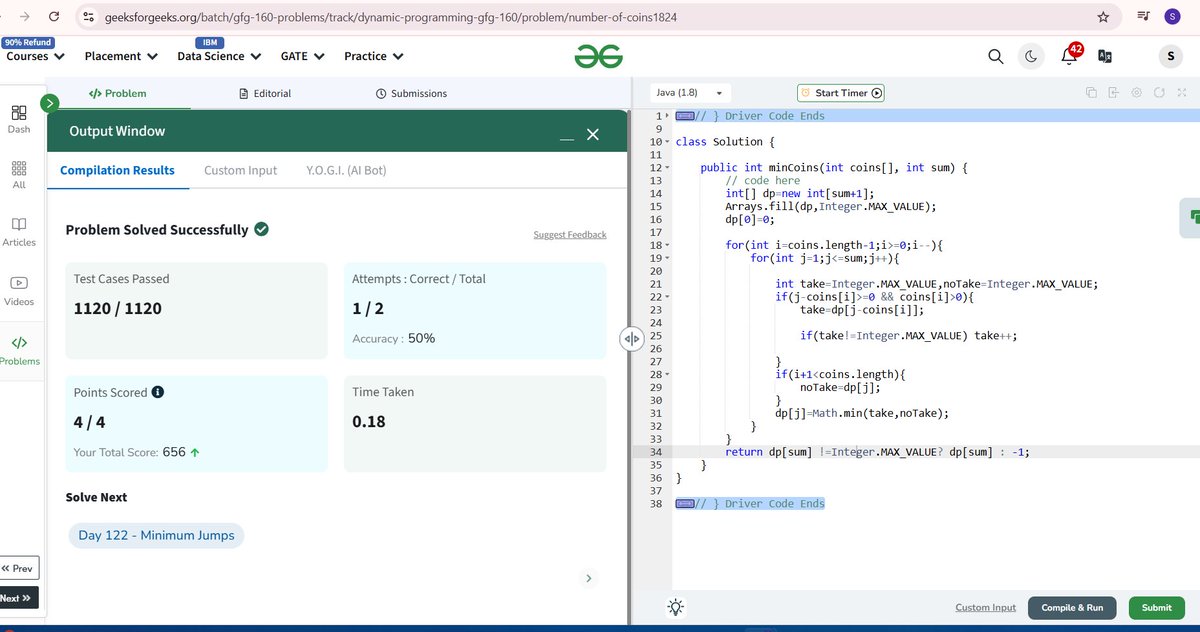The width and height of the screenshot is (1200, 632).
Task: Open Problems in the sidebar
Action: coord(19,350)
